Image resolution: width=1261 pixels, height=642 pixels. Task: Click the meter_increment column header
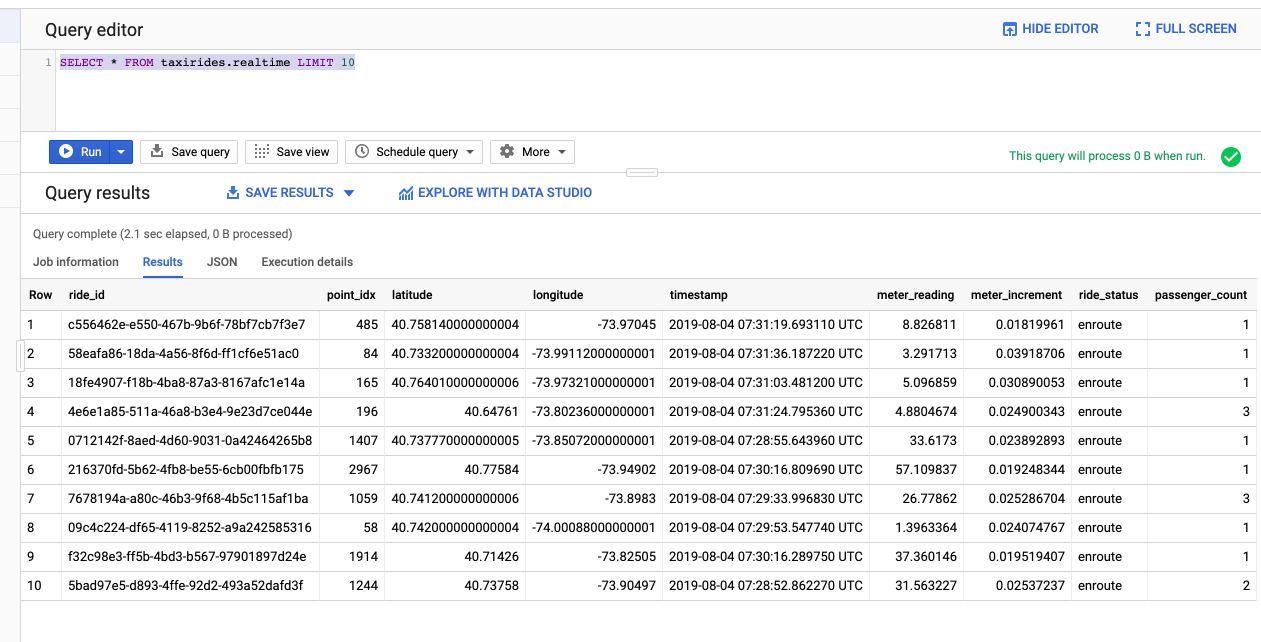tap(1016, 295)
